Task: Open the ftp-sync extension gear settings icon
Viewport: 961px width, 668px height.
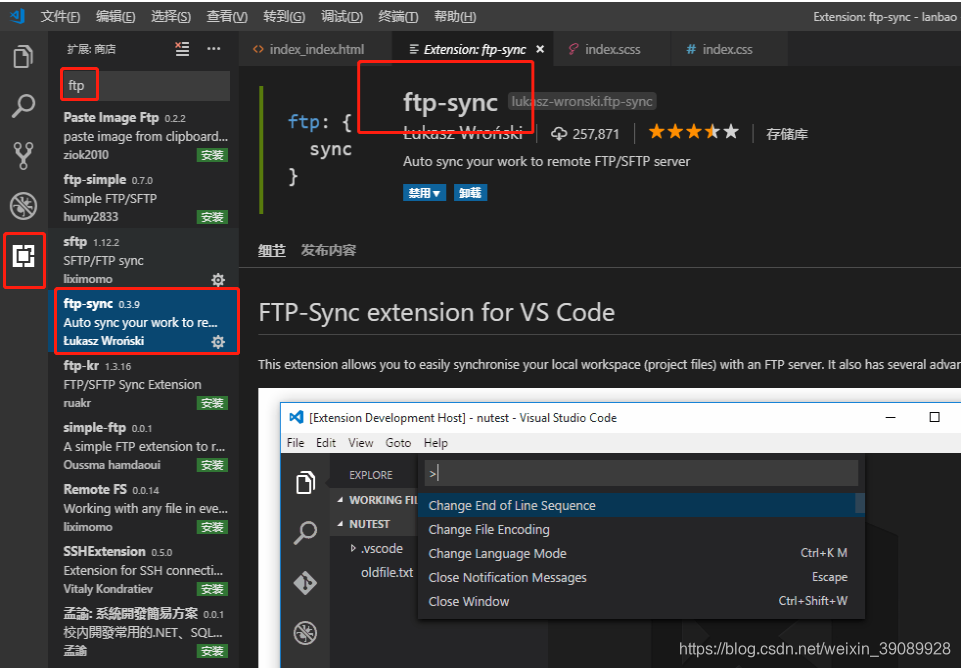Action: [x=218, y=341]
